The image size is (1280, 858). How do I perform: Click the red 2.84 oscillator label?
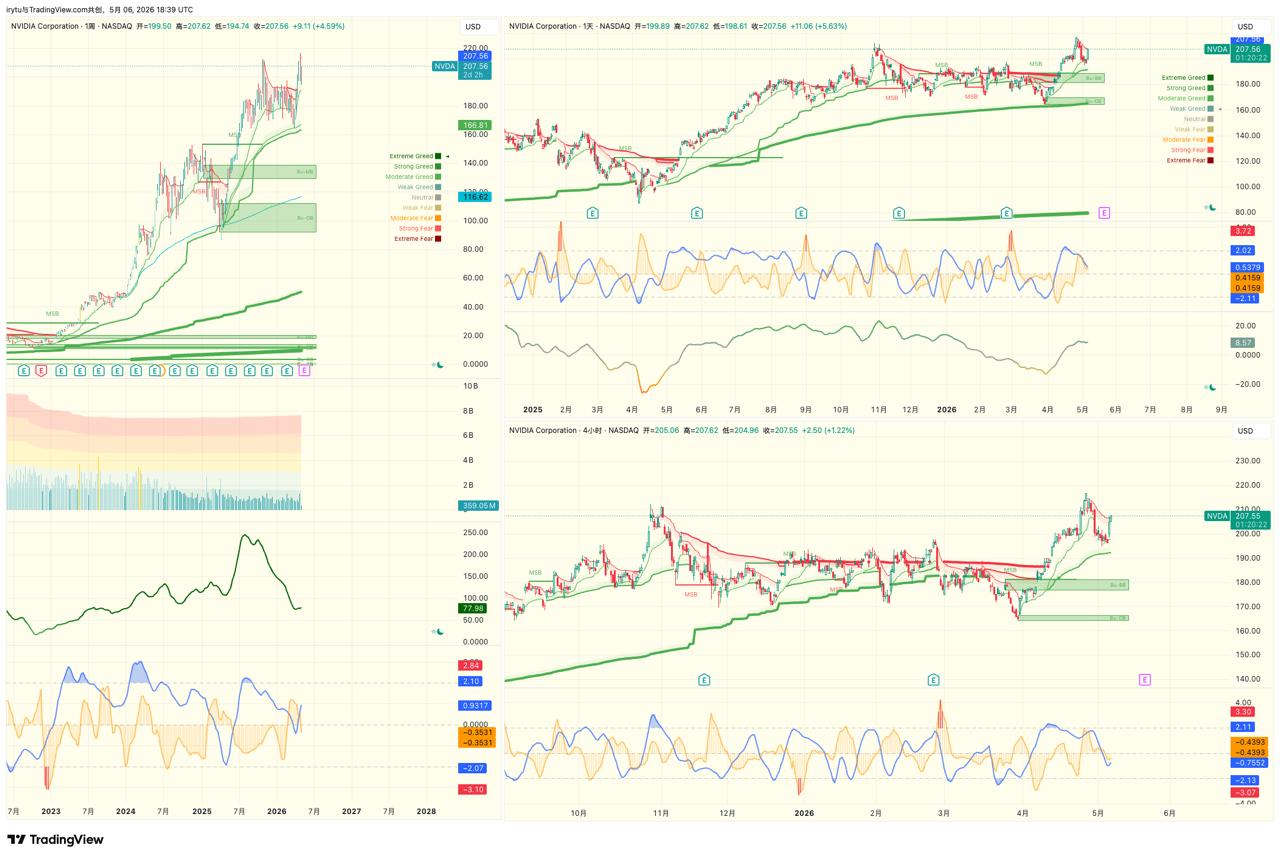[470, 665]
